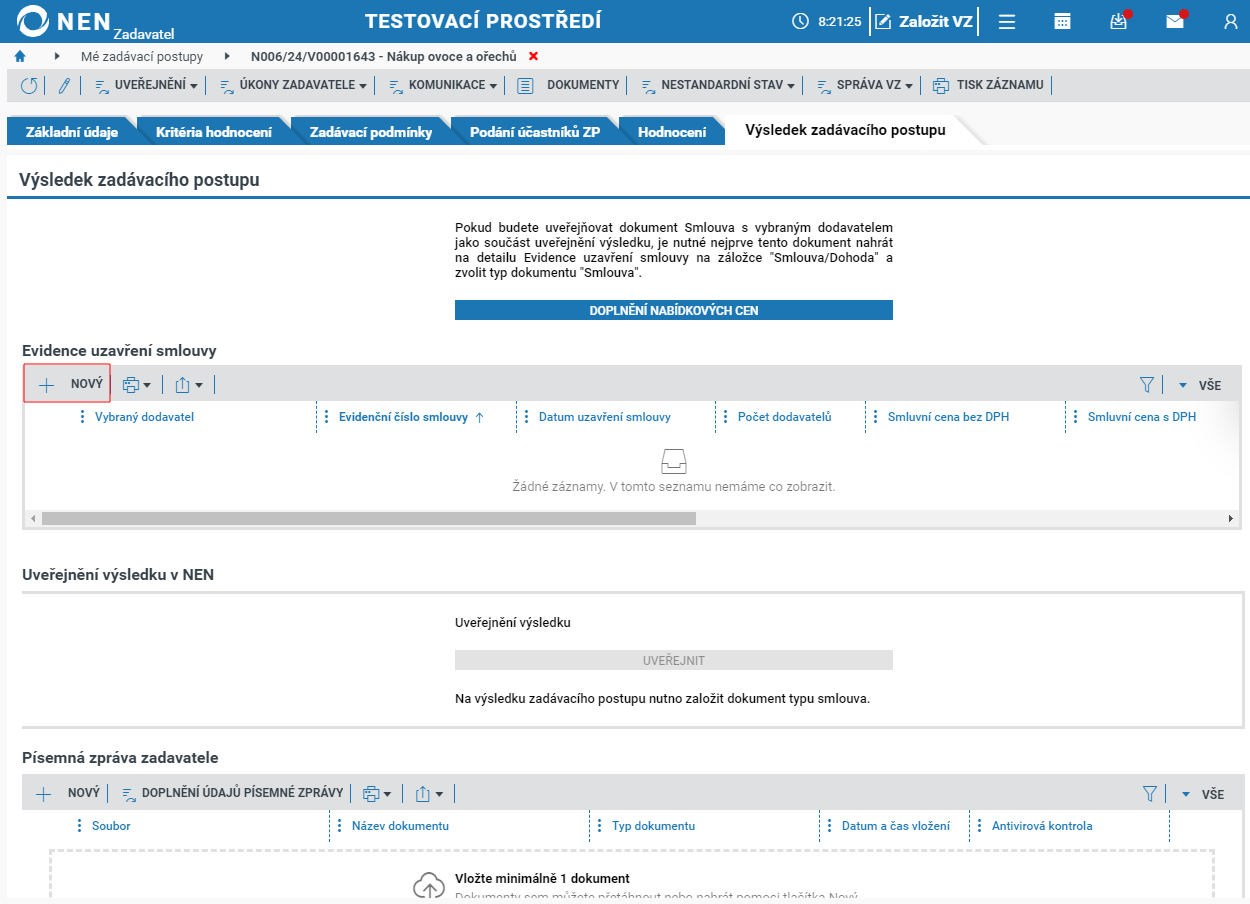Viewport: 1250px width, 904px height.
Task: Open the VŠE dropdown in Písemná zpráva
Action: pos(1201,794)
